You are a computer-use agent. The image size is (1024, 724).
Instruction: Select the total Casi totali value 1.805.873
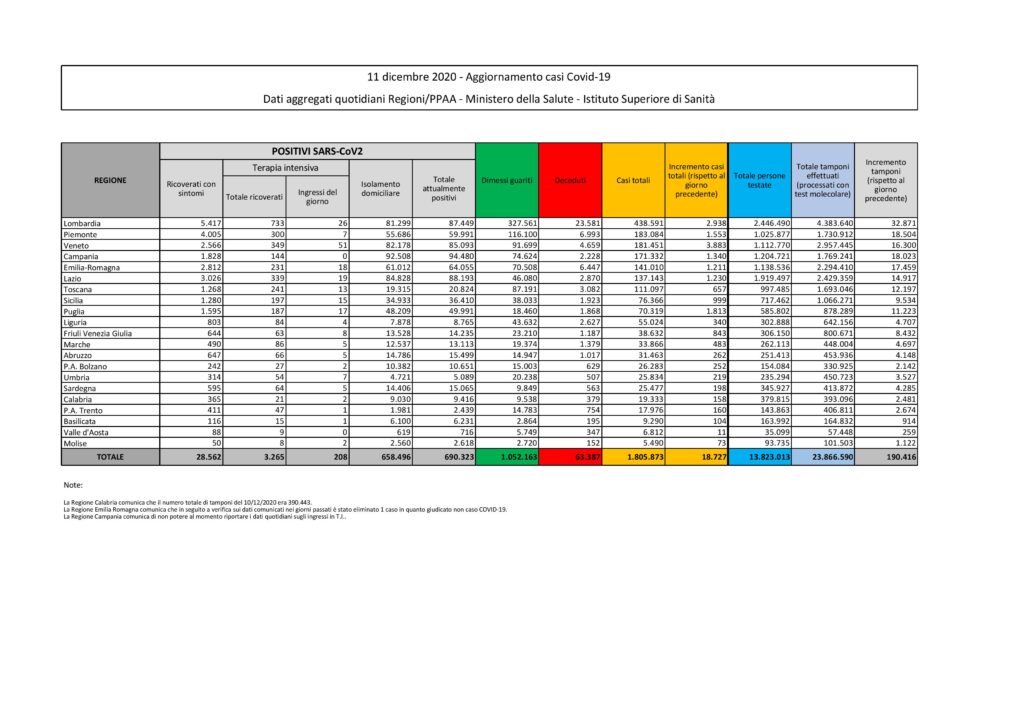(632, 455)
